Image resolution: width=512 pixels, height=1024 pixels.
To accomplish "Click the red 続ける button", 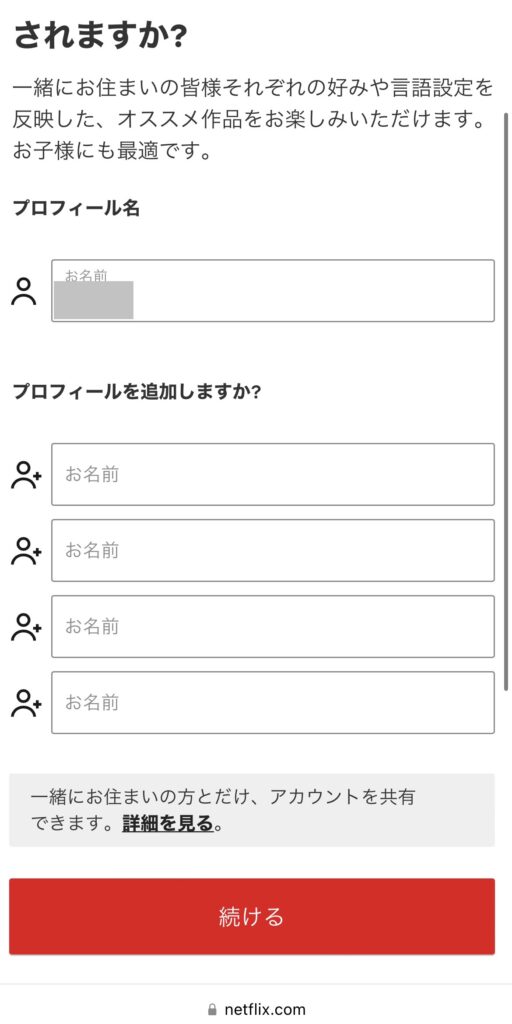I will (251, 916).
